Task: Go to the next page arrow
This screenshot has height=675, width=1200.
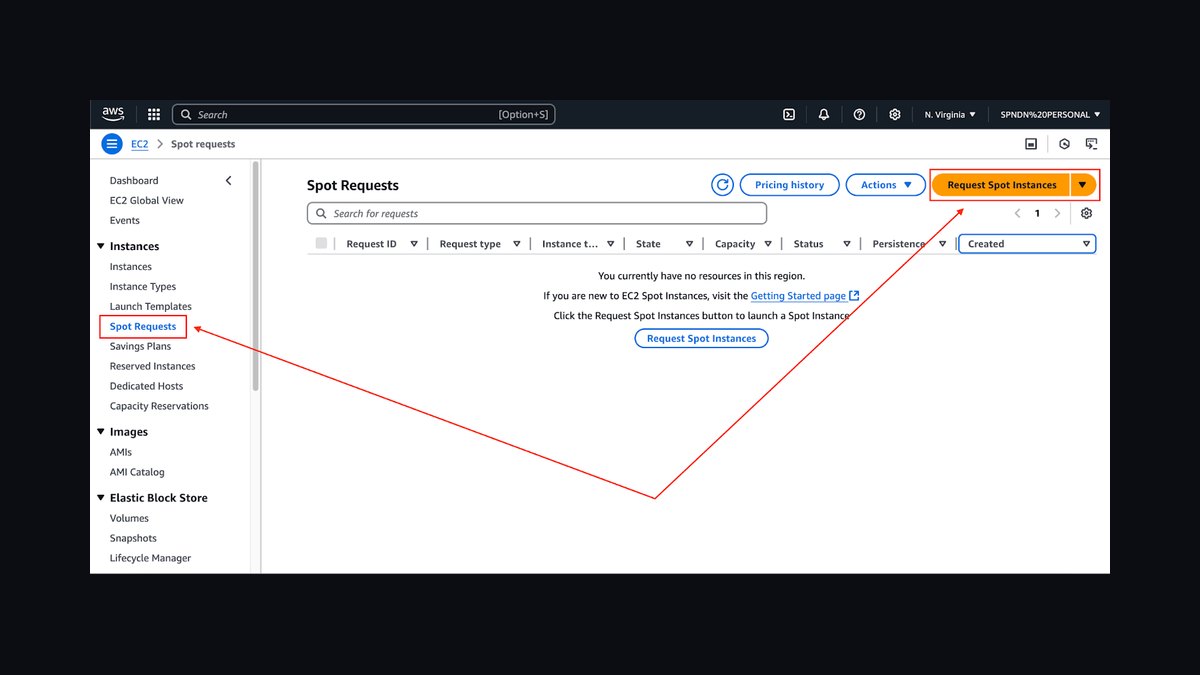Action: [x=1058, y=213]
